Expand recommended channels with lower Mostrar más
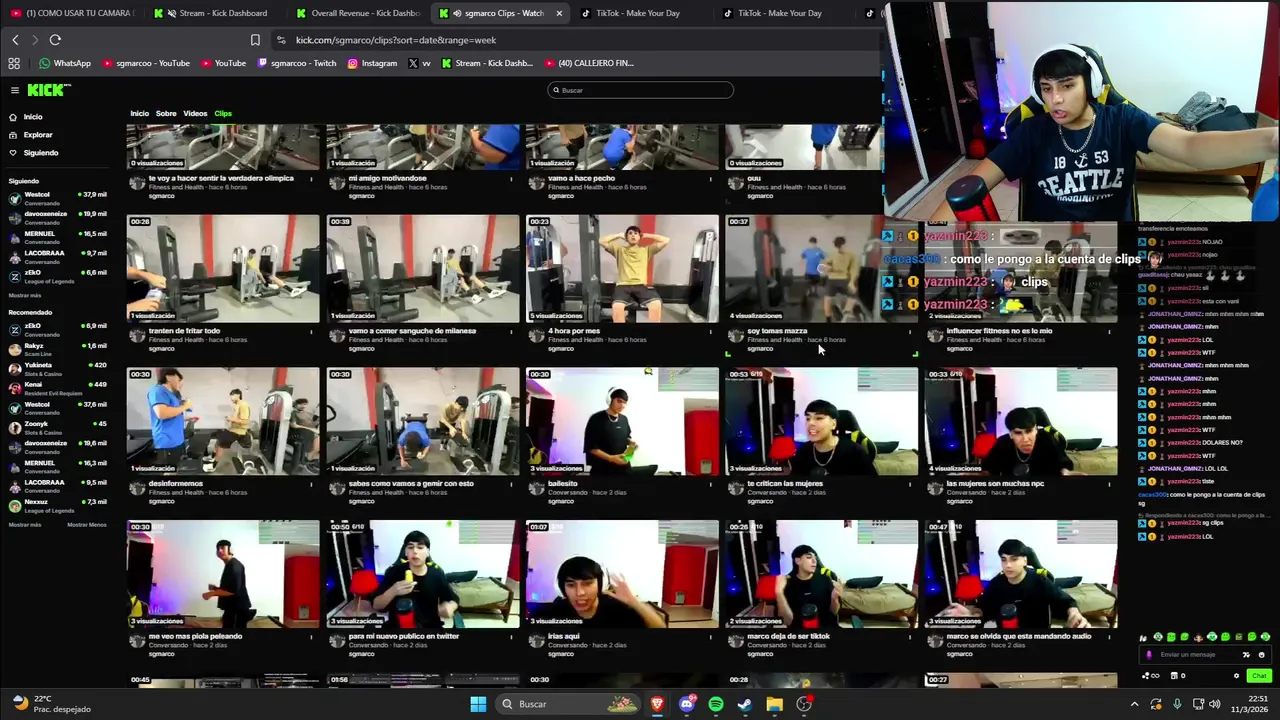1280x720 pixels. coord(25,525)
